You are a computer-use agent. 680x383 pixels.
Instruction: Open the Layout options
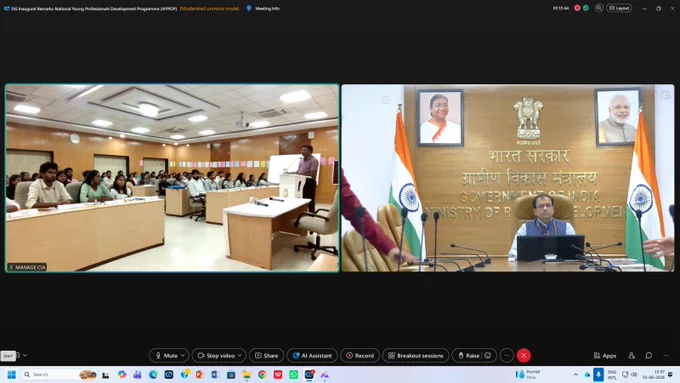click(x=619, y=8)
